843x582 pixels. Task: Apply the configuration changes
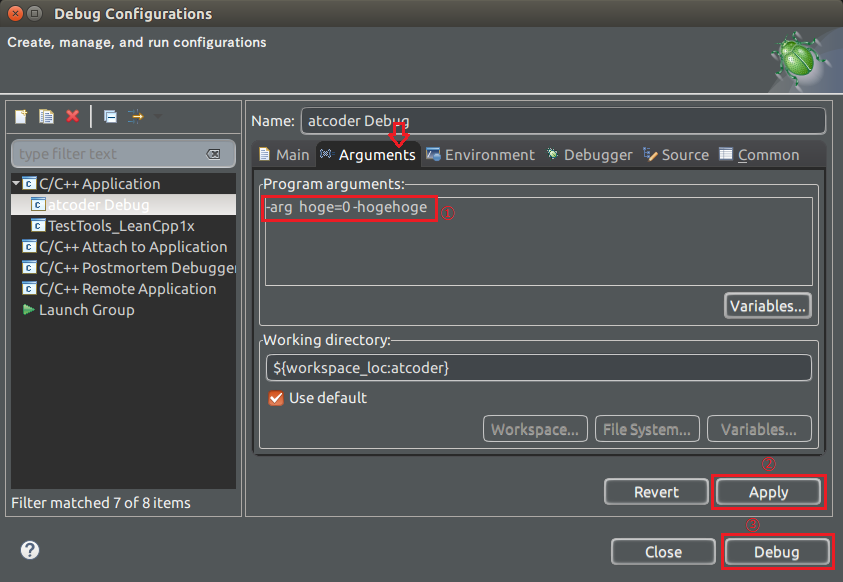point(768,491)
